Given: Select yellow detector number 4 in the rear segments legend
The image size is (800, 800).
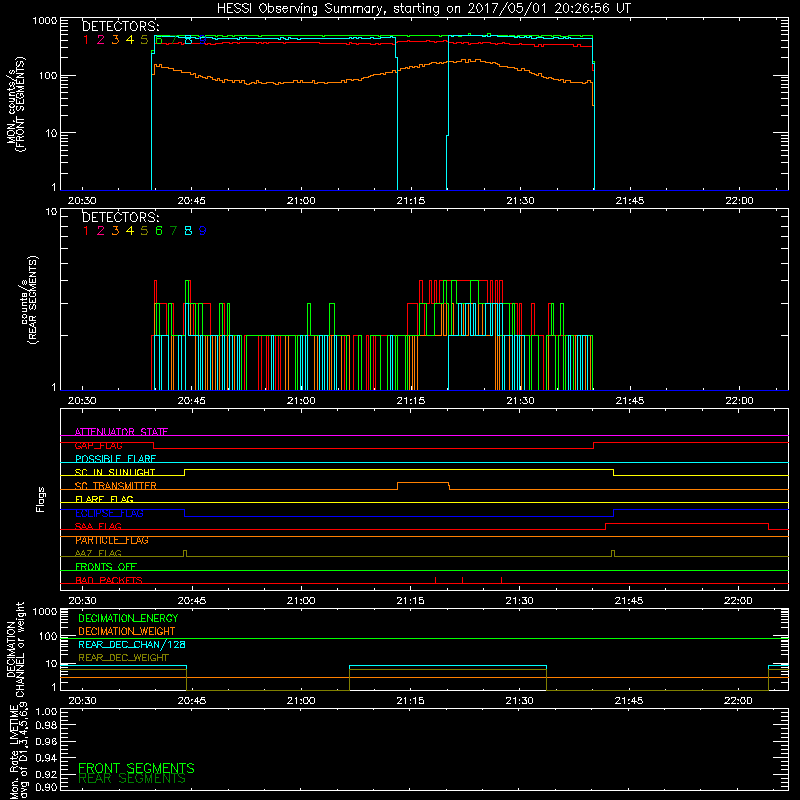Looking at the screenshot, I should [x=130, y=231].
